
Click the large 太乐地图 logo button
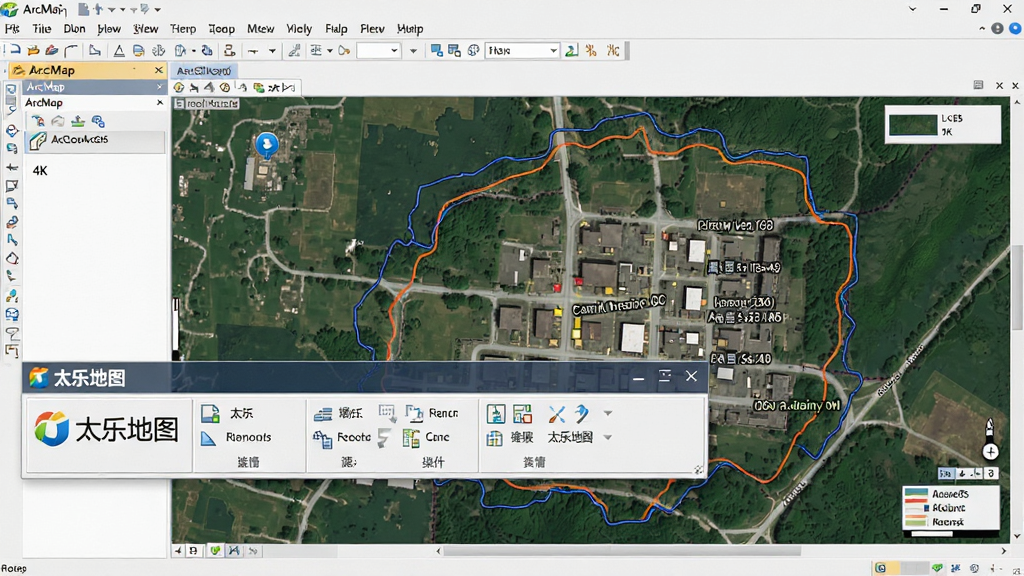click(x=108, y=430)
